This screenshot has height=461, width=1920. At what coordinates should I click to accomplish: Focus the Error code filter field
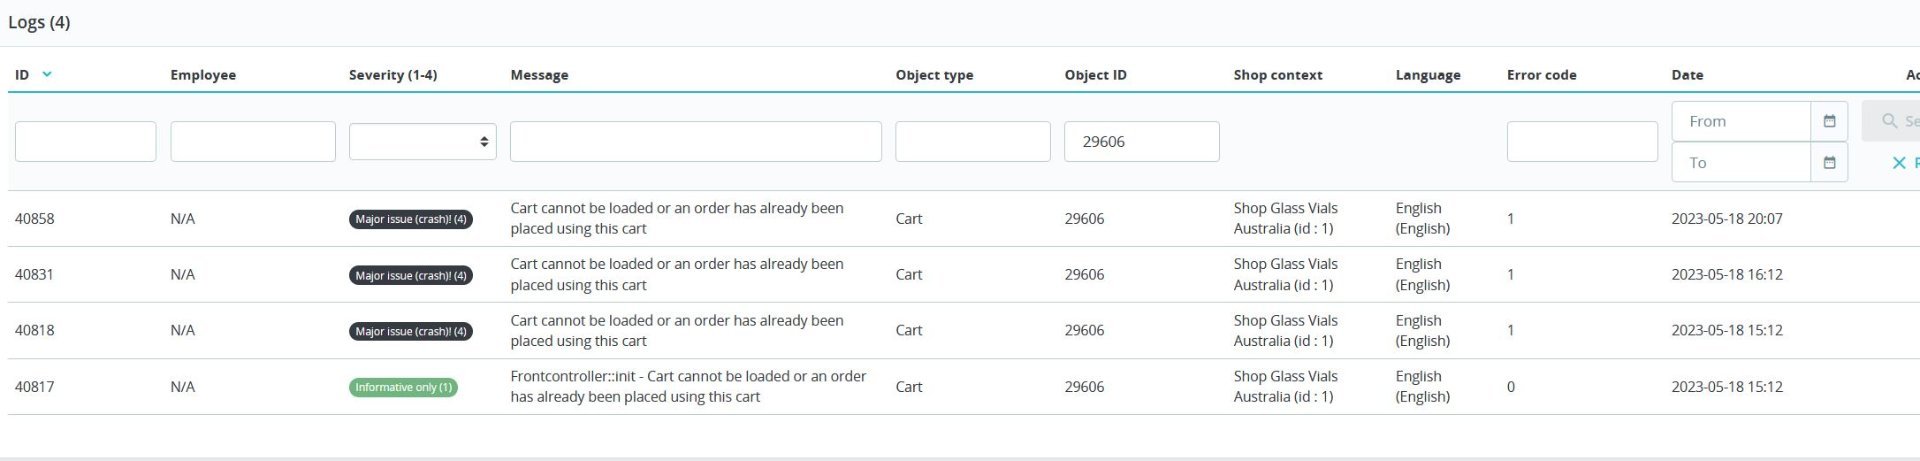coord(1581,141)
